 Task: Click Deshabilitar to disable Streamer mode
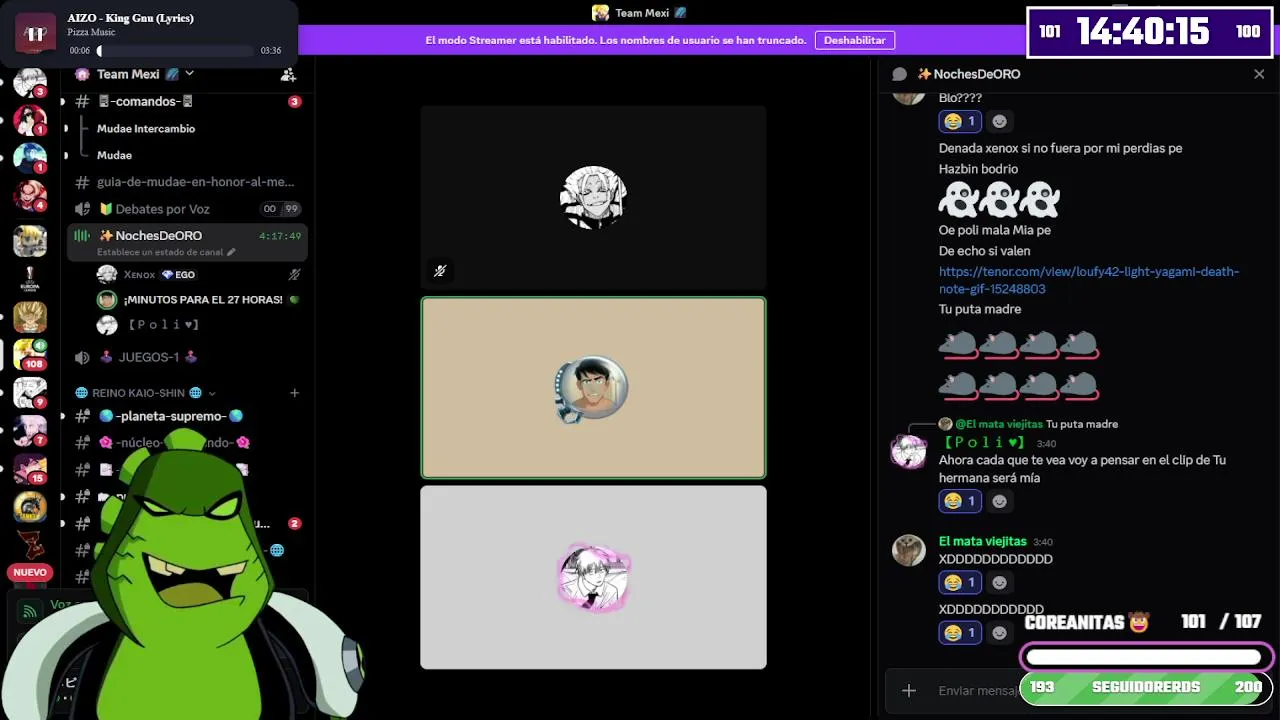(x=855, y=40)
